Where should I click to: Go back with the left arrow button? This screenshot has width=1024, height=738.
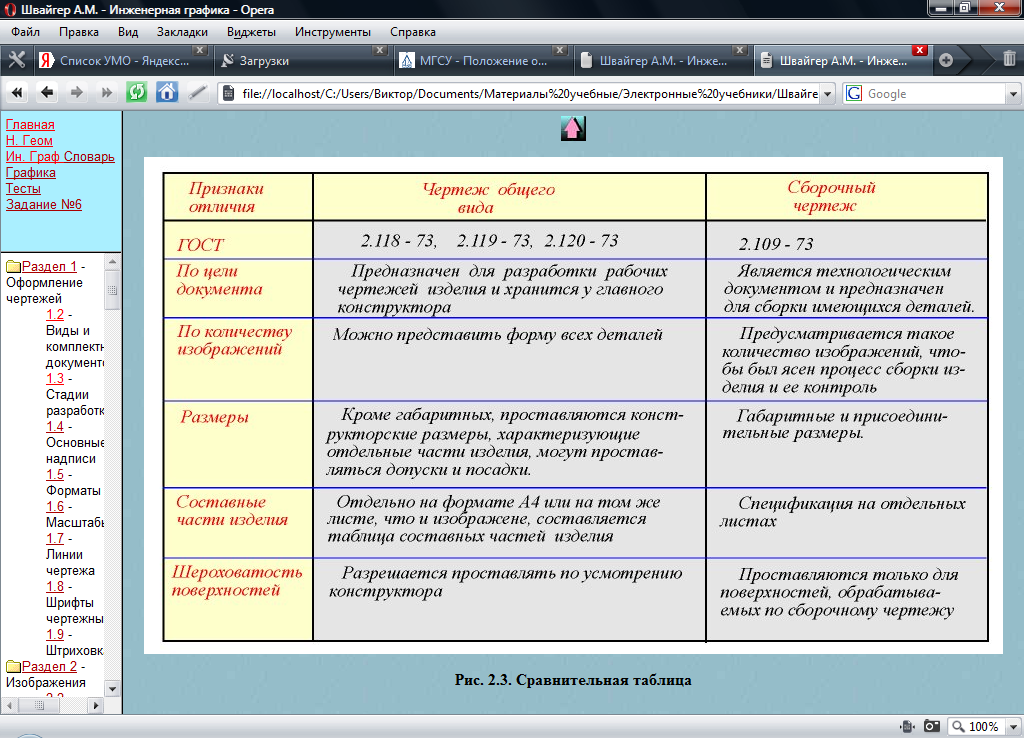(46, 93)
